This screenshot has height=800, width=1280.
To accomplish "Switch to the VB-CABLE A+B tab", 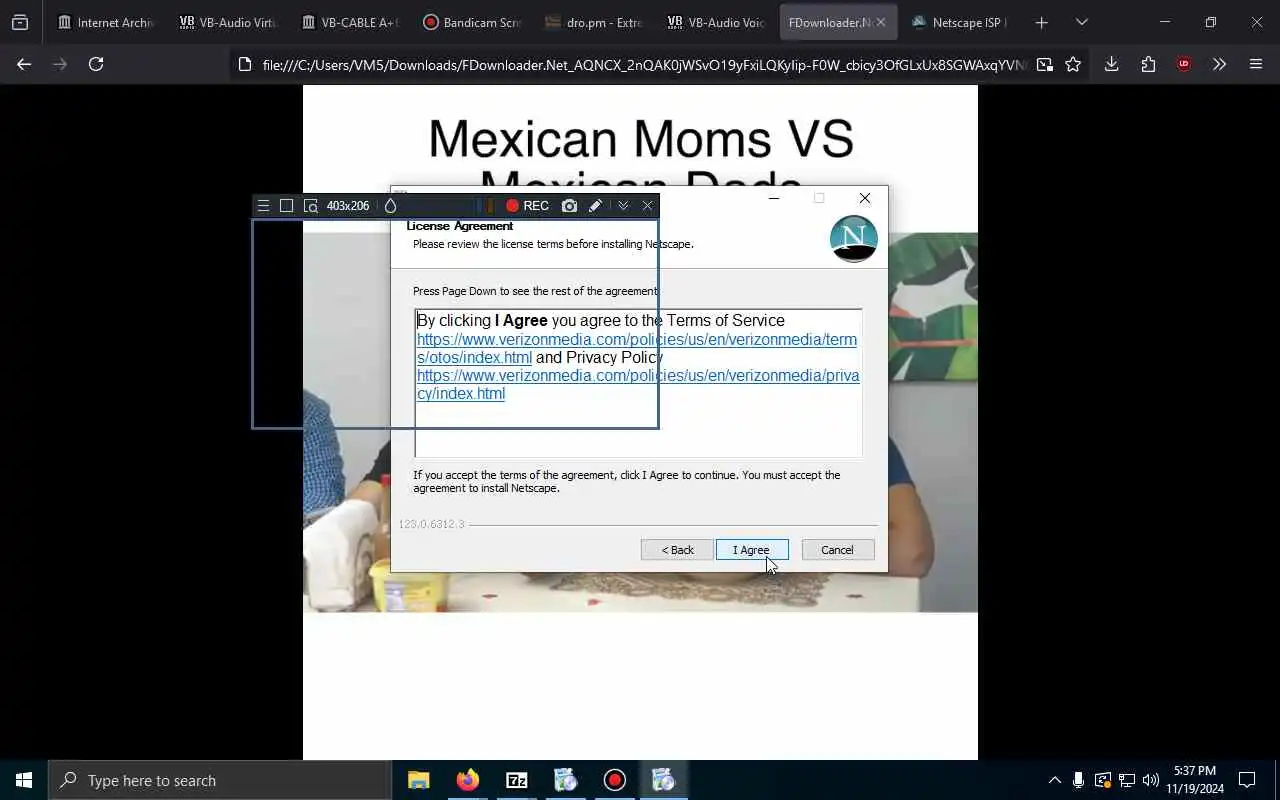I will (x=350, y=22).
